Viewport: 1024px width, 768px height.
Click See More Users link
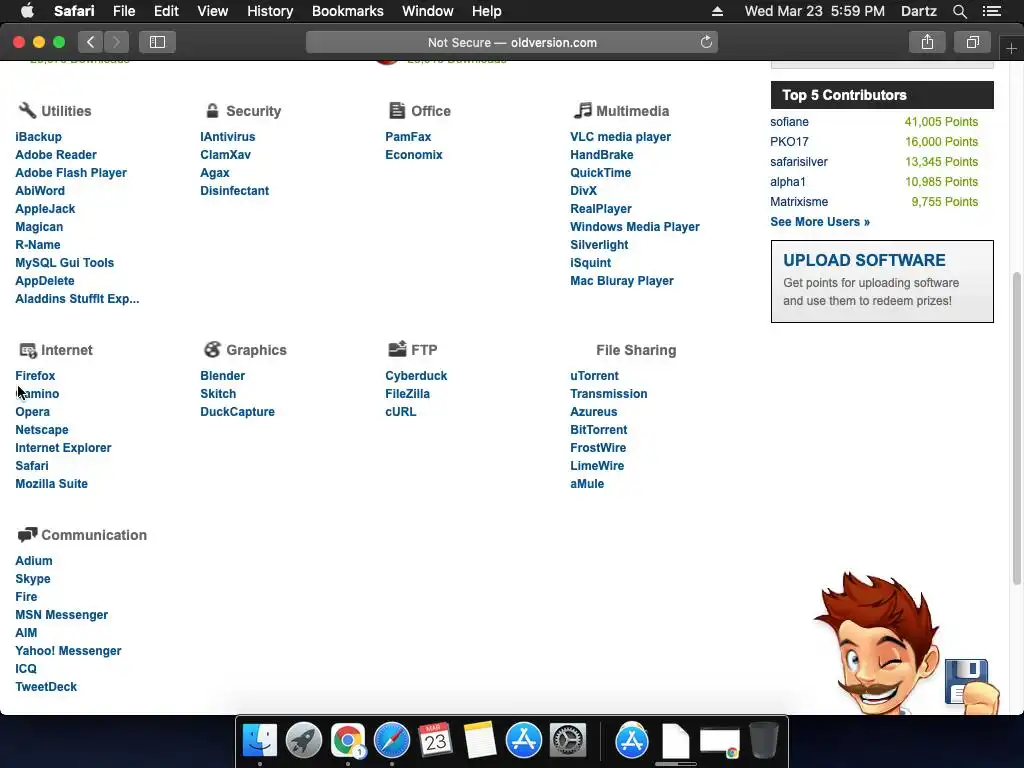point(820,222)
